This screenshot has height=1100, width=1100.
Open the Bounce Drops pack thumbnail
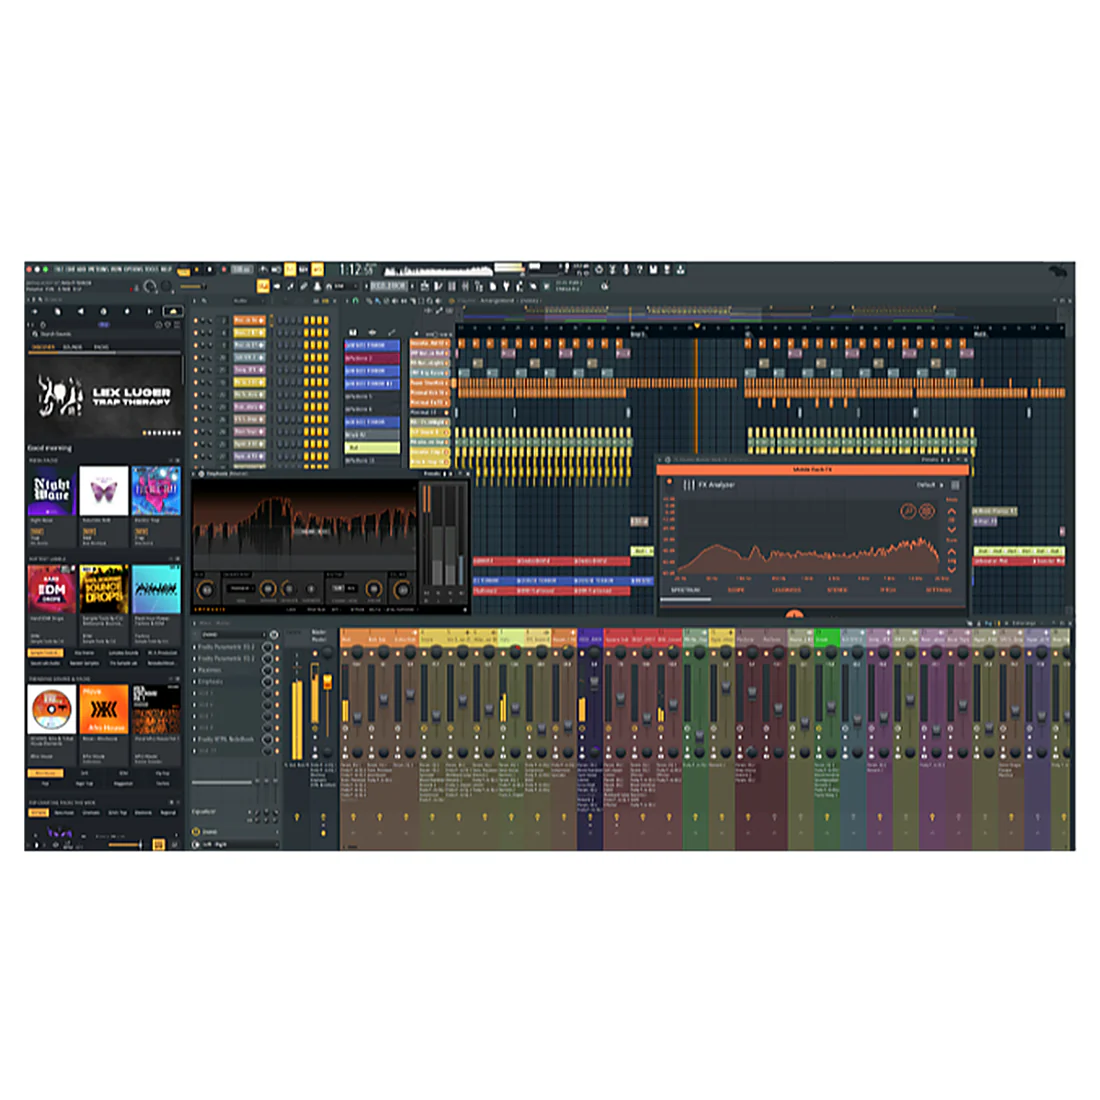point(104,589)
